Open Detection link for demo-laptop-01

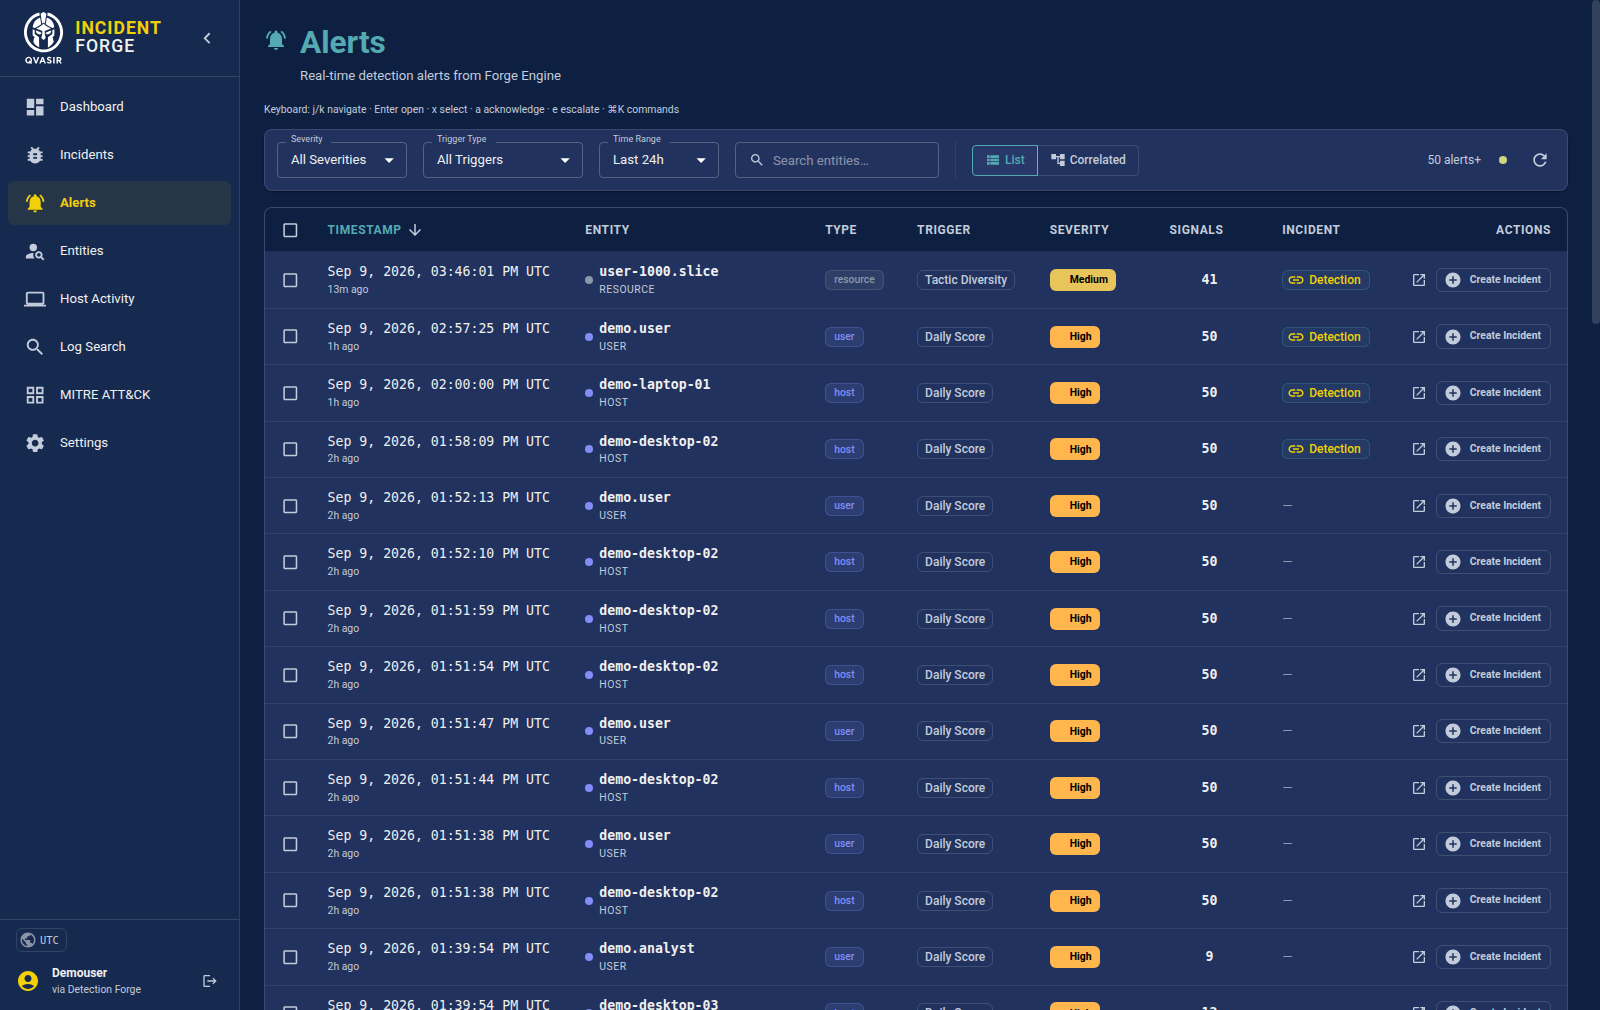[1325, 393]
